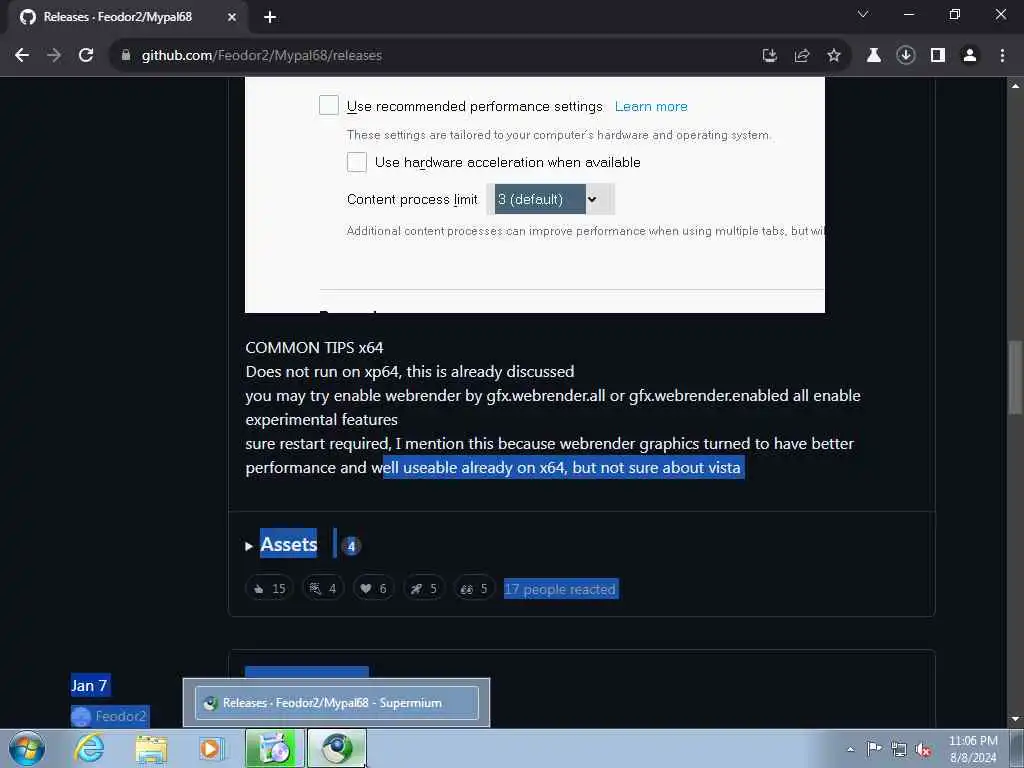Open the Feodor2 author link
The width and height of the screenshot is (1024, 768).
tap(121, 716)
